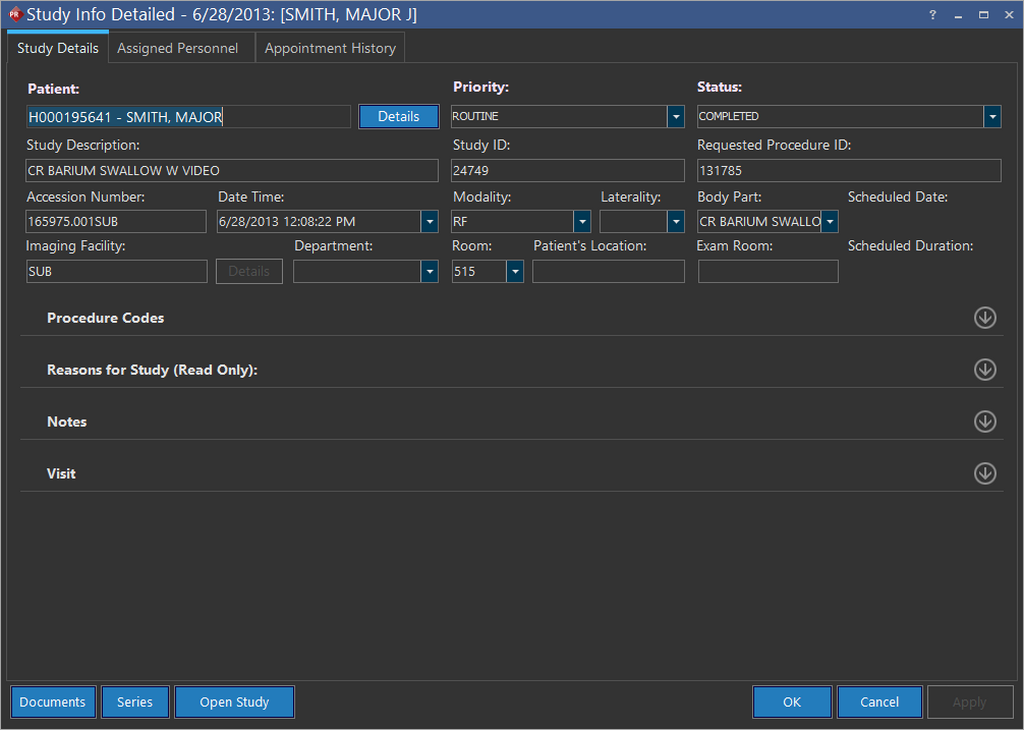Click the help question mark icon
This screenshot has width=1024, height=730.
coord(932,15)
